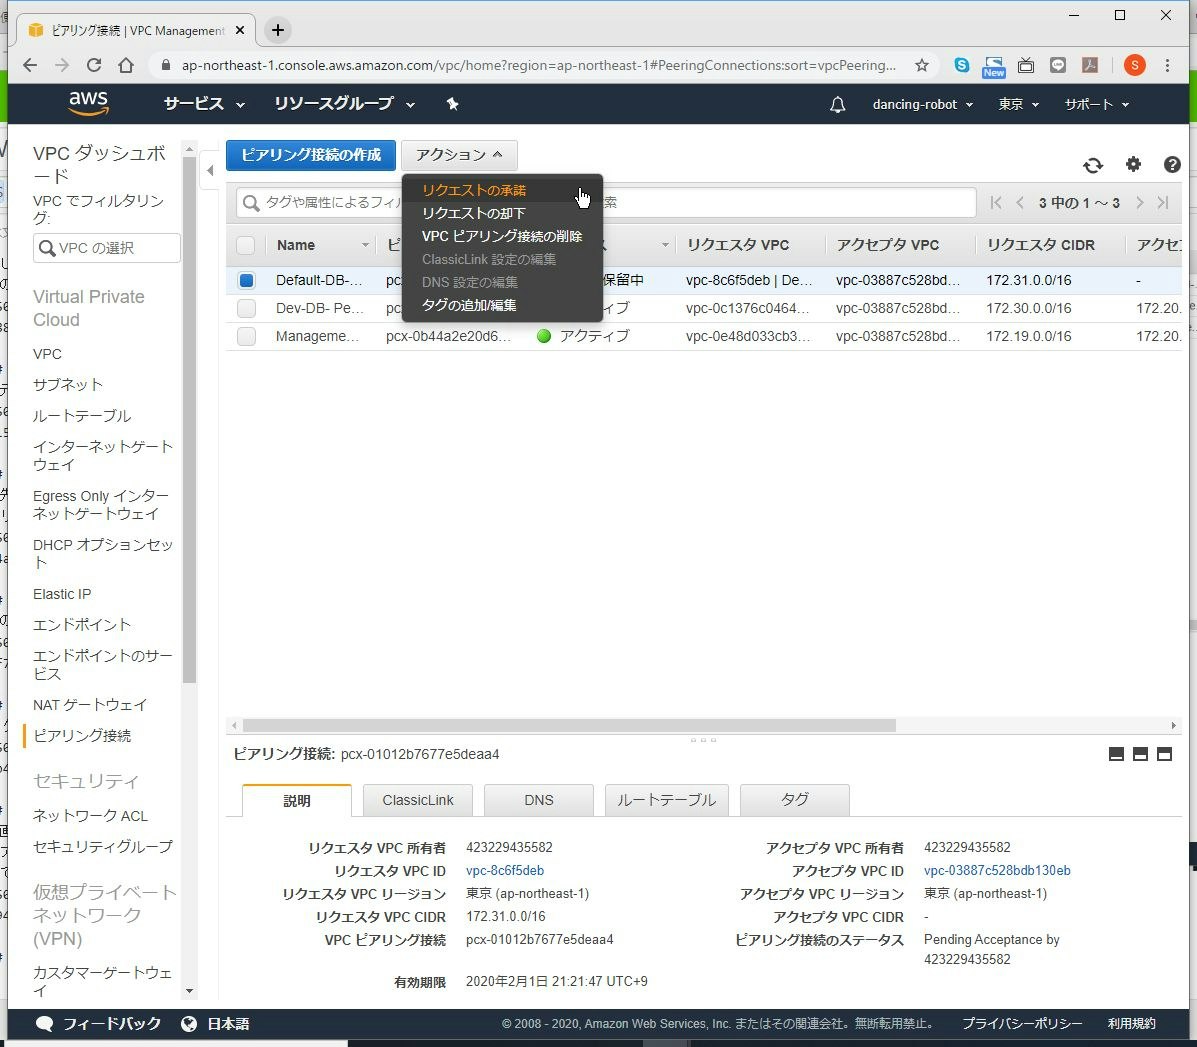Open the VPC の選択 filter box
Screen dimensions: 1197x1047
click(107, 248)
